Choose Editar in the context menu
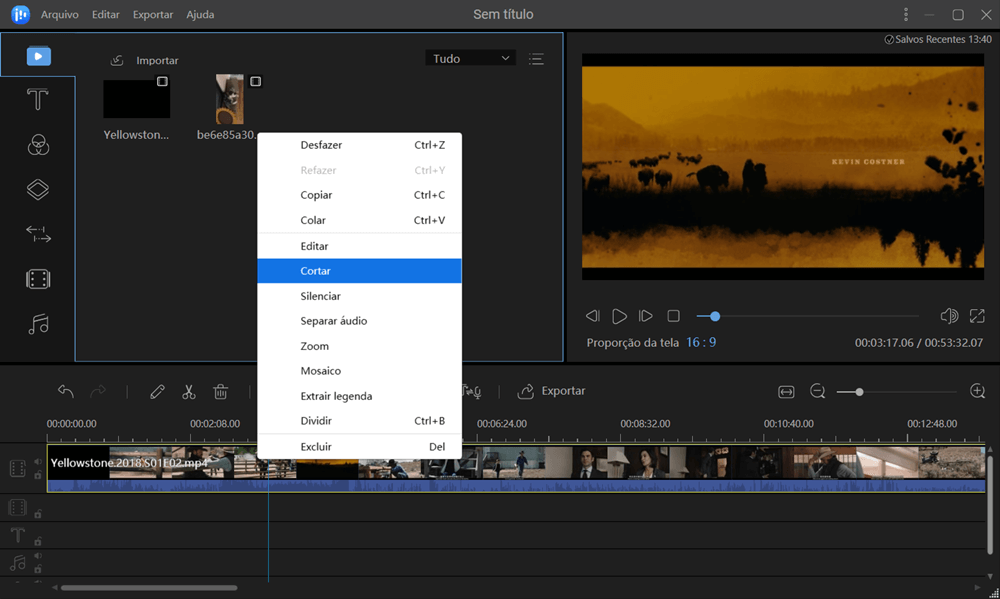This screenshot has width=1000, height=599. [x=359, y=246]
